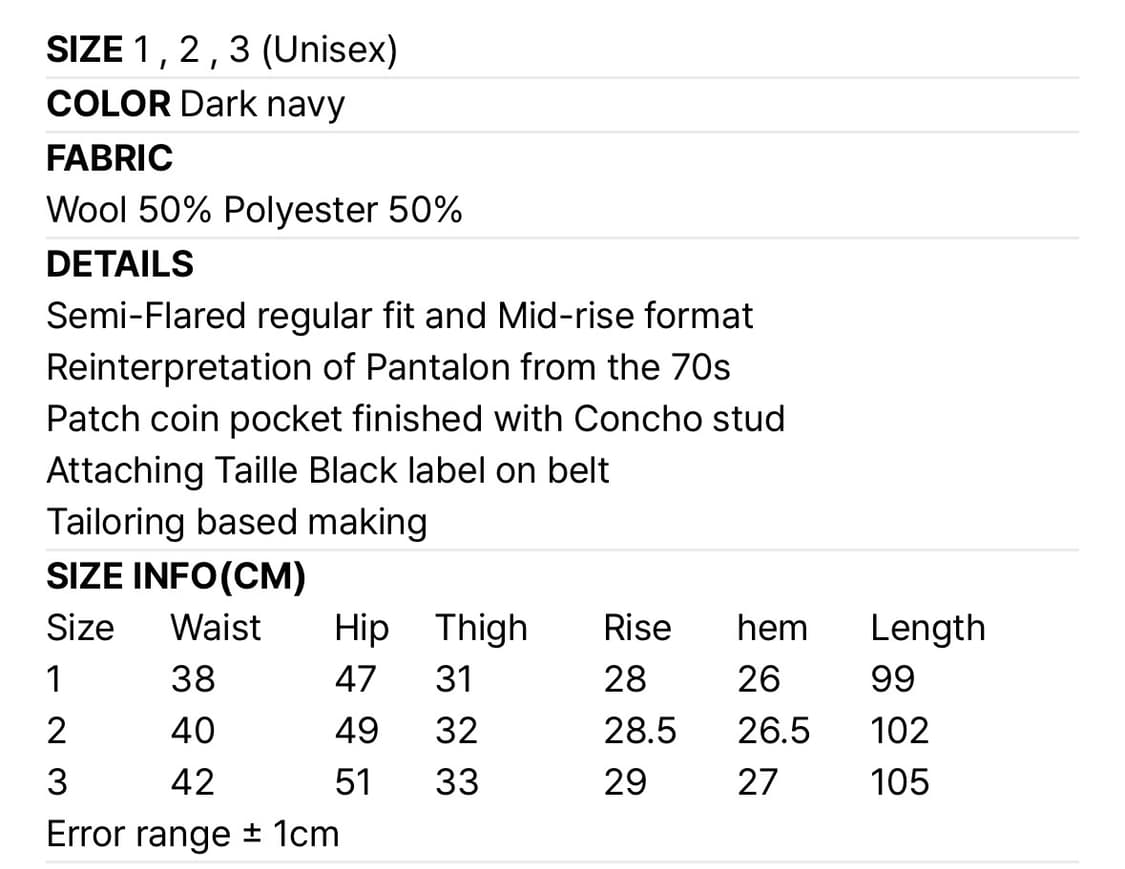Select the Semi-Flared regular fit line
The image size is (1125, 869).
tap(400, 316)
